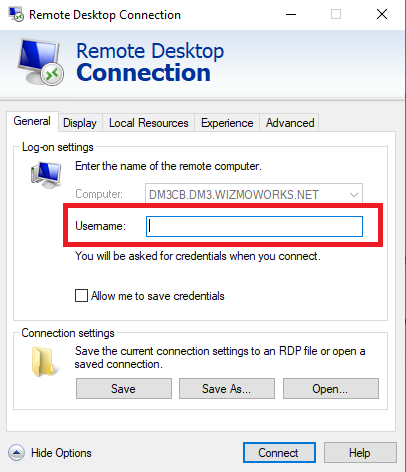
Task: Open a saved connection with Open...
Action: coord(331,389)
